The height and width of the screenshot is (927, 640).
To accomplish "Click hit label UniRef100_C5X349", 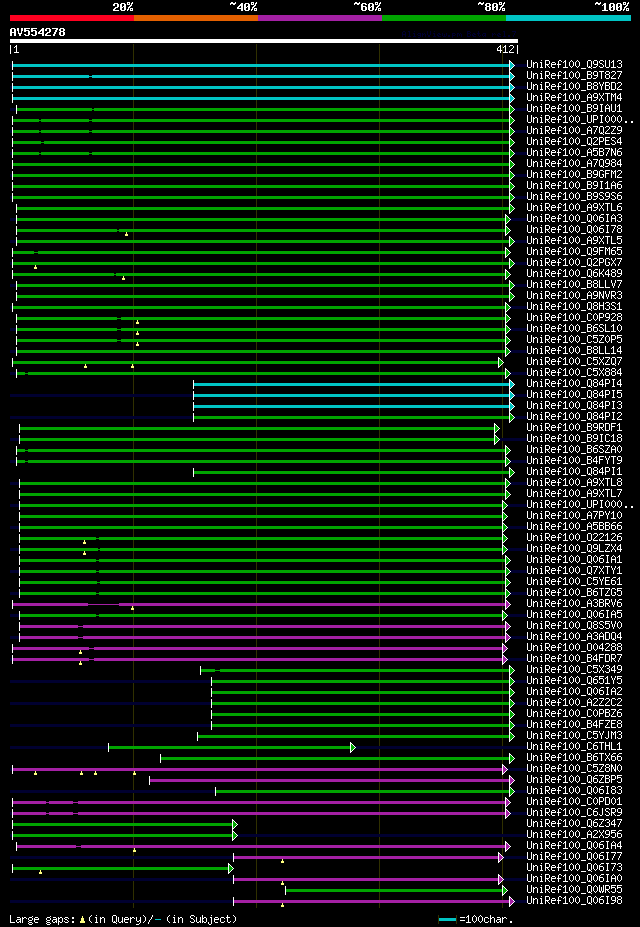I will click(574, 669).
